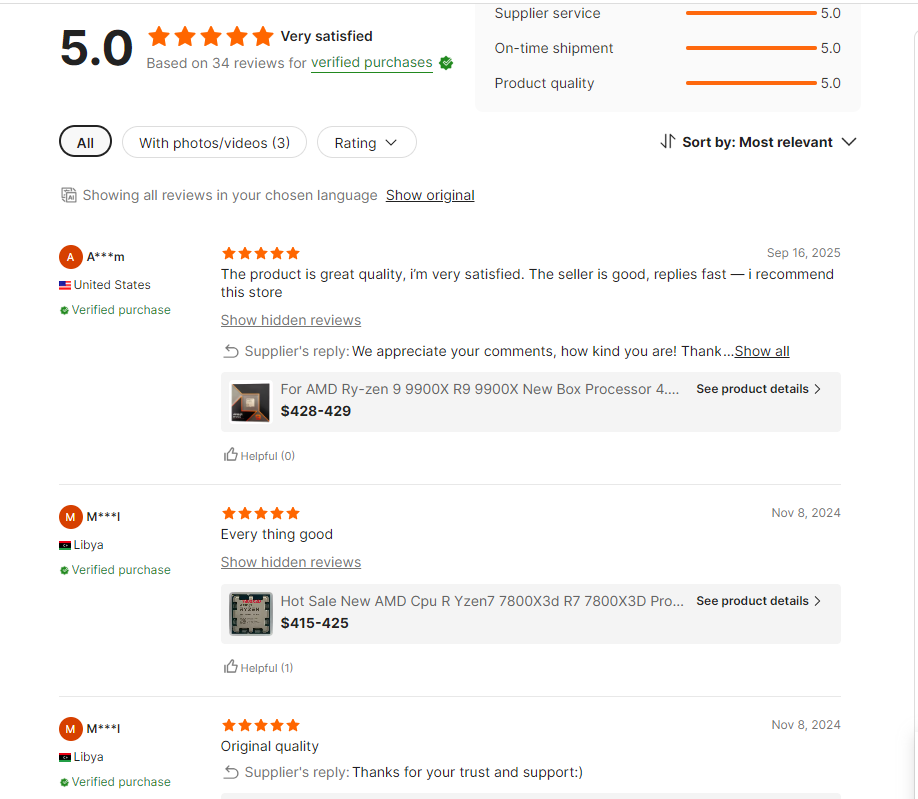Filter reviews With photos/videos (3)

pyautogui.click(x=214, y=142)
